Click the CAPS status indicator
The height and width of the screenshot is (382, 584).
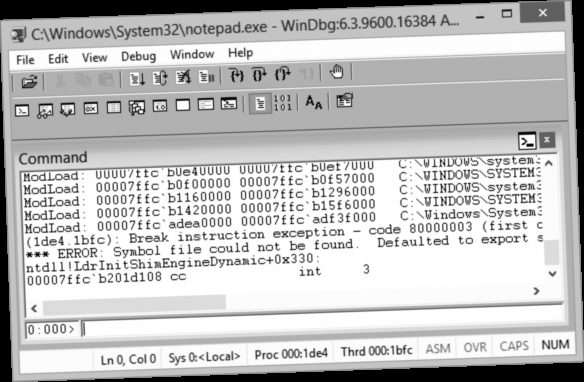click(x=514, y=346)
